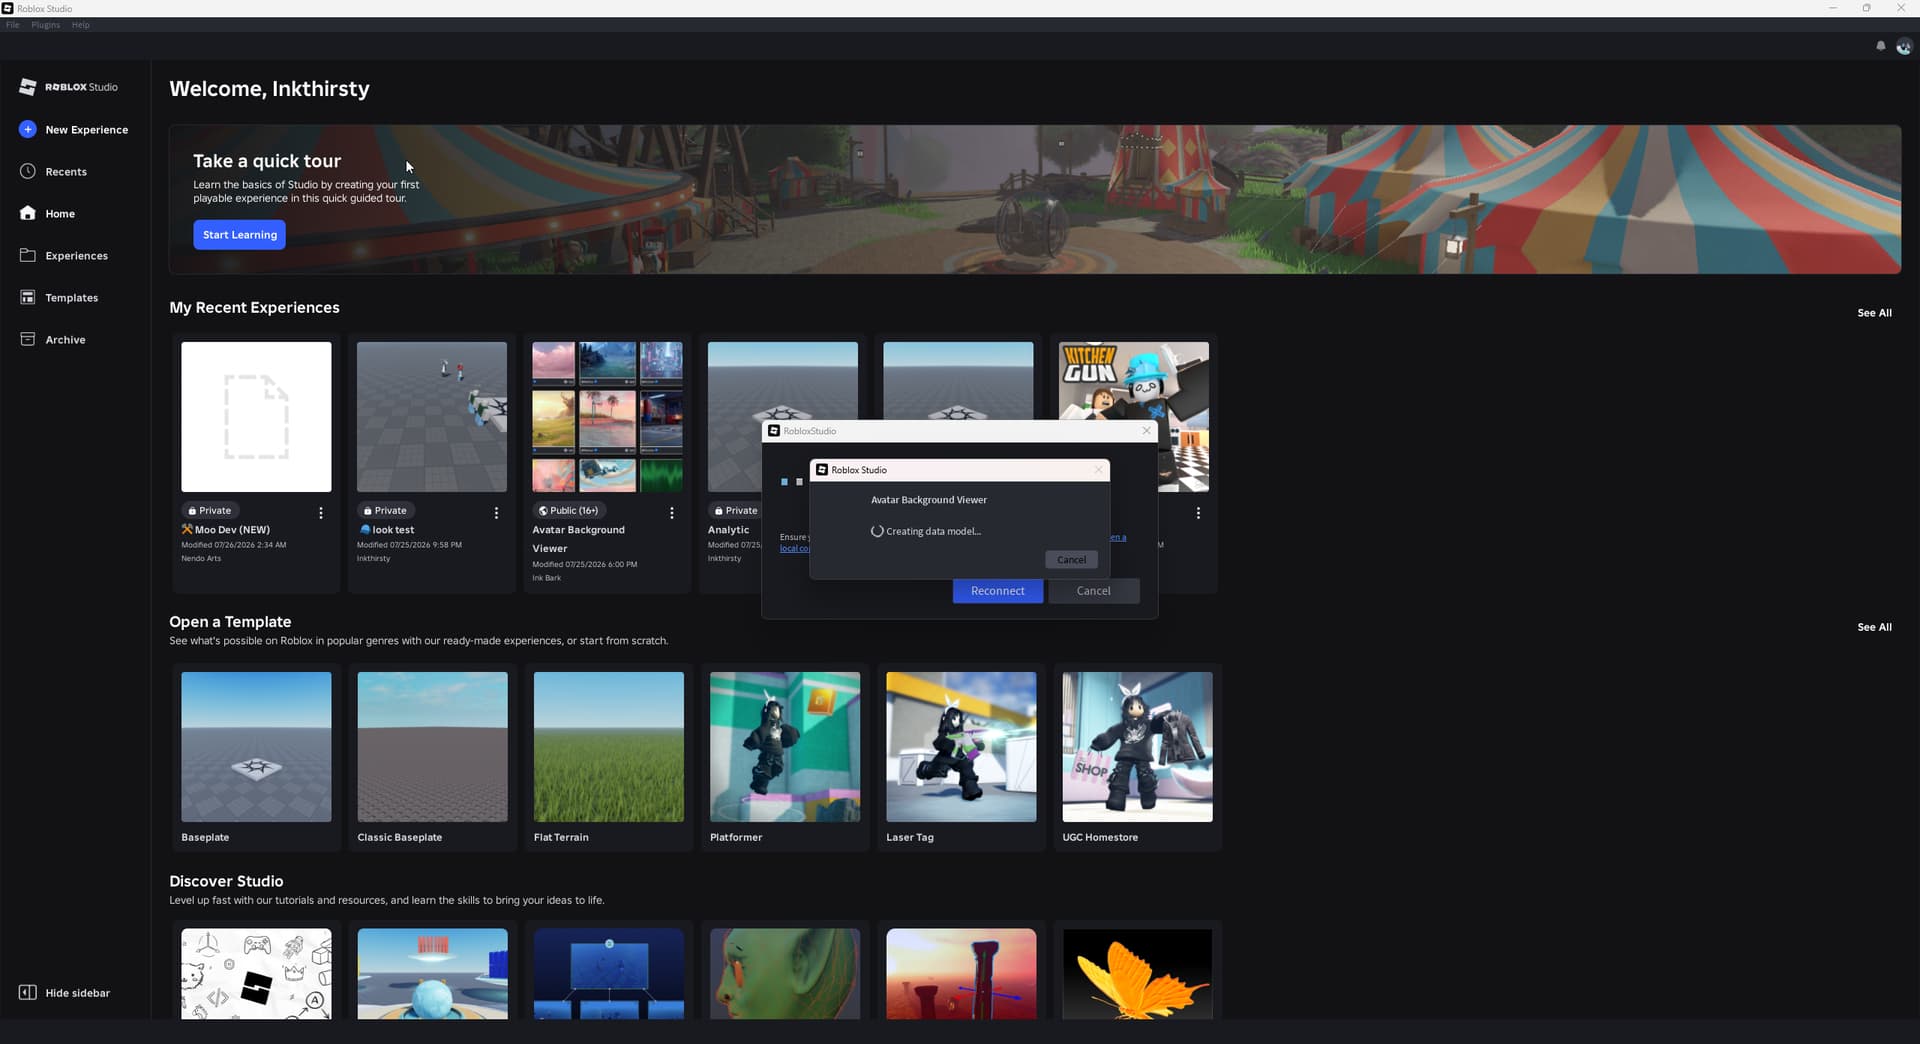Click the 'Nendo Arts' creator name
This screenshot has height=1044, width=1920.
point(201,559)
